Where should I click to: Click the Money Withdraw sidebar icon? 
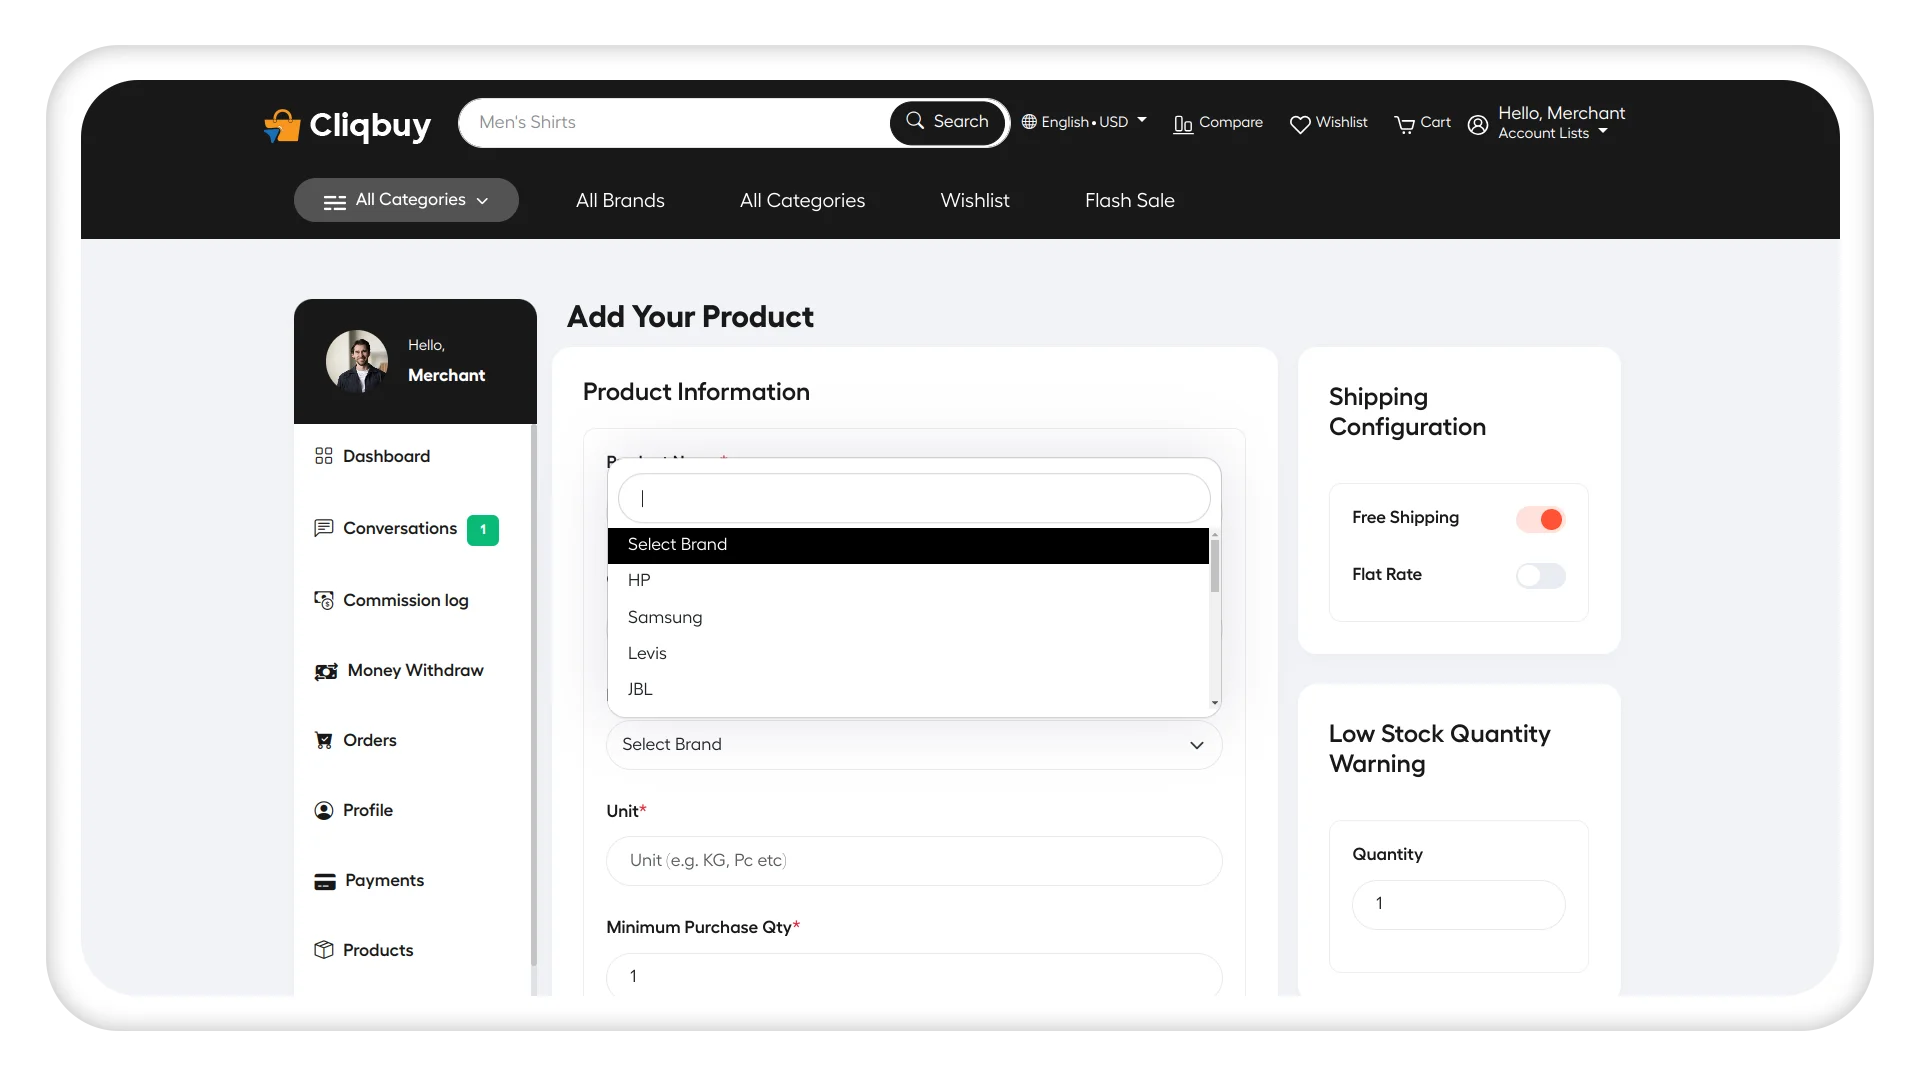[324, 670]
